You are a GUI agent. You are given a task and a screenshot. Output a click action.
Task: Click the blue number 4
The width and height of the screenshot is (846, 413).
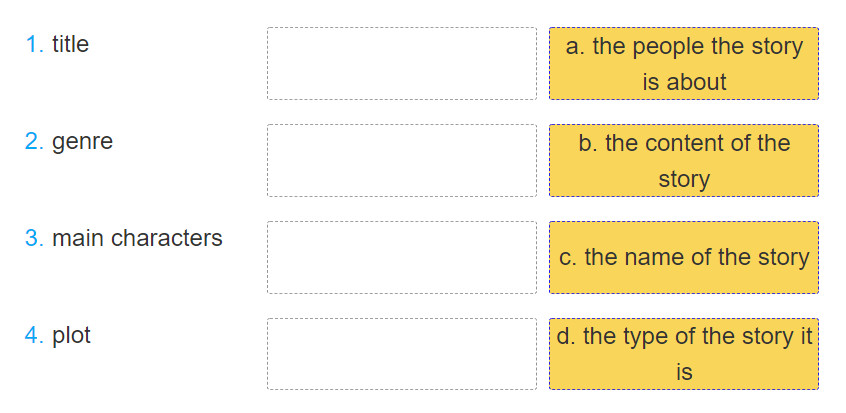(x=35, y=335)
